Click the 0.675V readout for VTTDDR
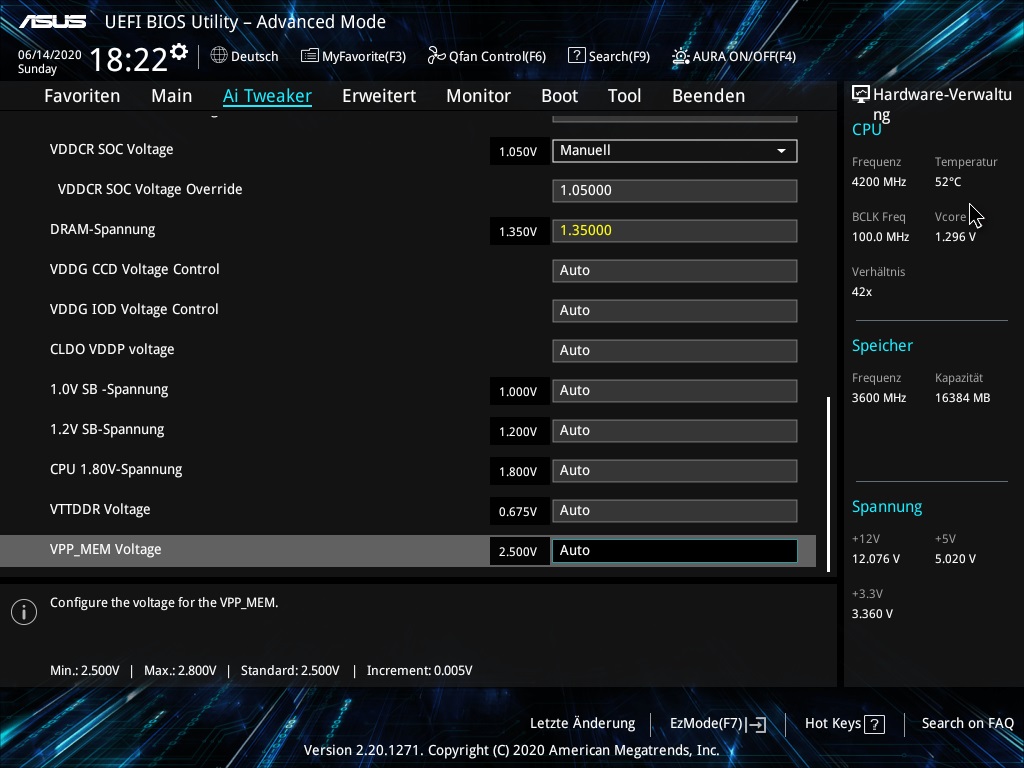Screen dimensions: 1024x768 [519, 512]
